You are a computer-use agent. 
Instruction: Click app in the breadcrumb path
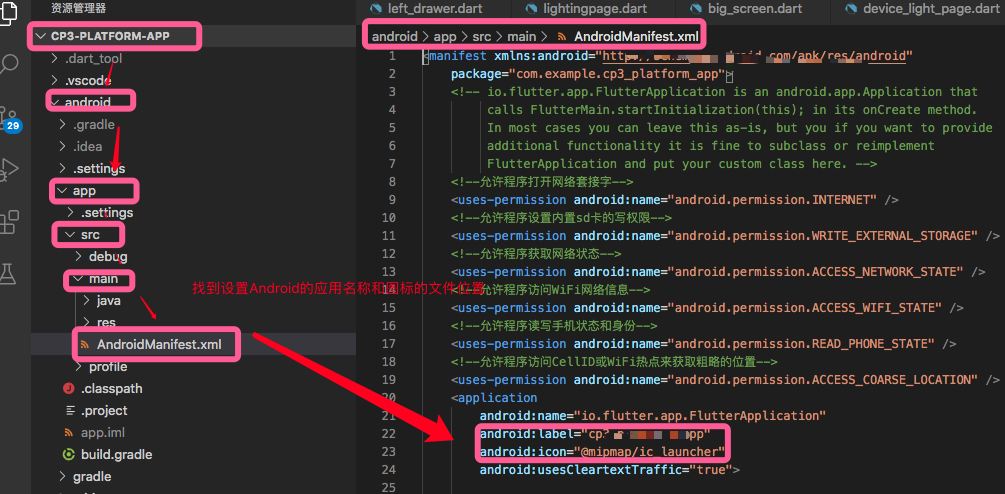445,37
